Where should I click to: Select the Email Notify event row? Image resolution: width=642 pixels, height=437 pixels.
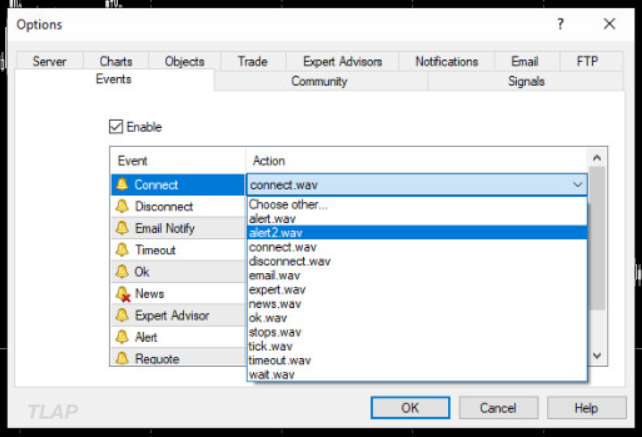178,228
